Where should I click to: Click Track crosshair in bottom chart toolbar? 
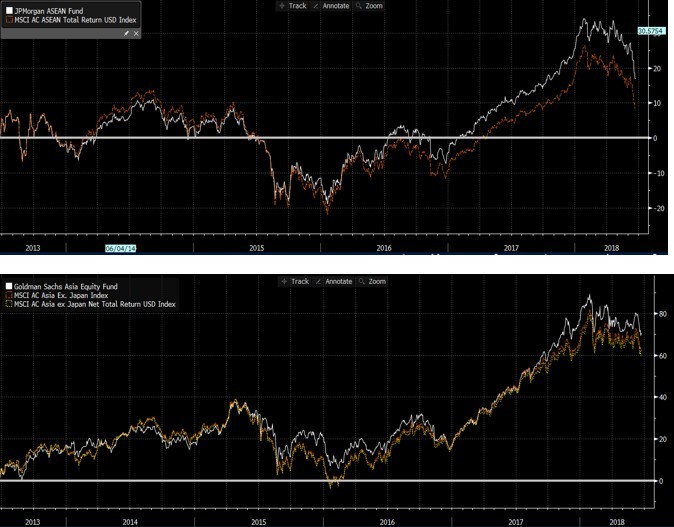click(x=294, y=282)
